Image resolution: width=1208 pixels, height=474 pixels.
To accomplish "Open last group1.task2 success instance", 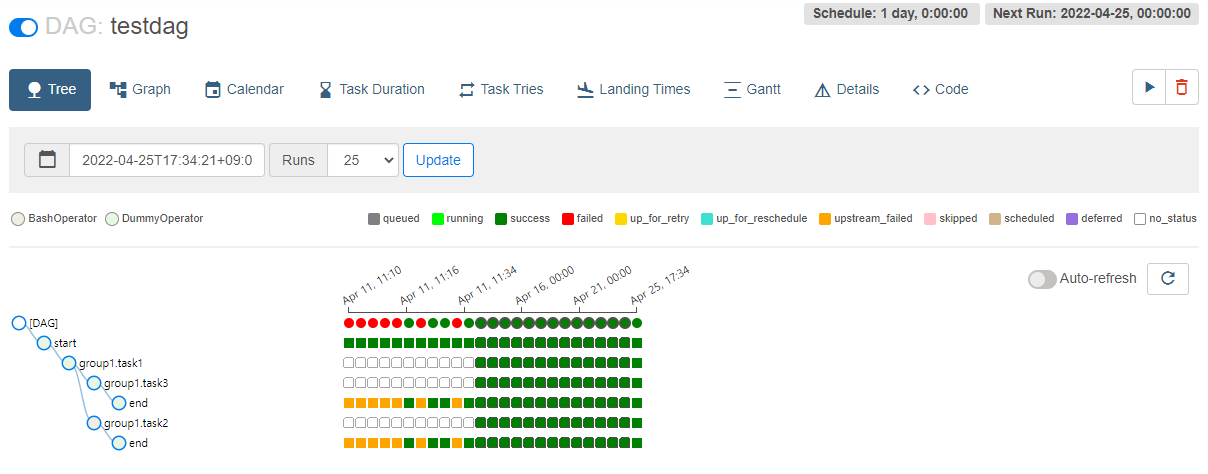I will pyautogui.click(x=637, y=423).
